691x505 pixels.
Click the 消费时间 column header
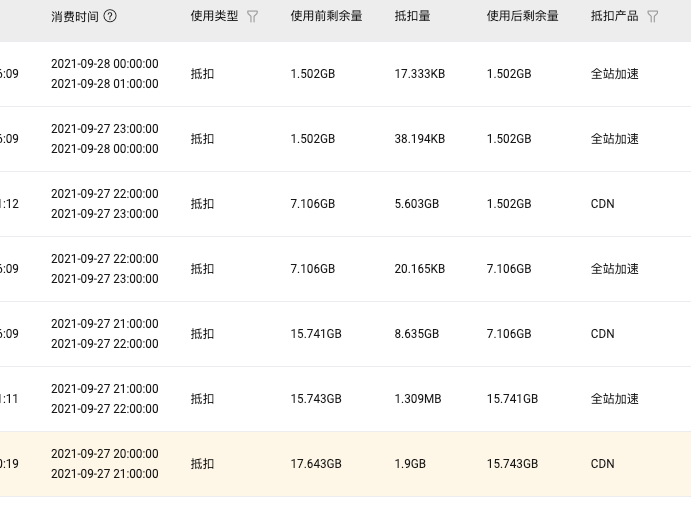(75, 16)
